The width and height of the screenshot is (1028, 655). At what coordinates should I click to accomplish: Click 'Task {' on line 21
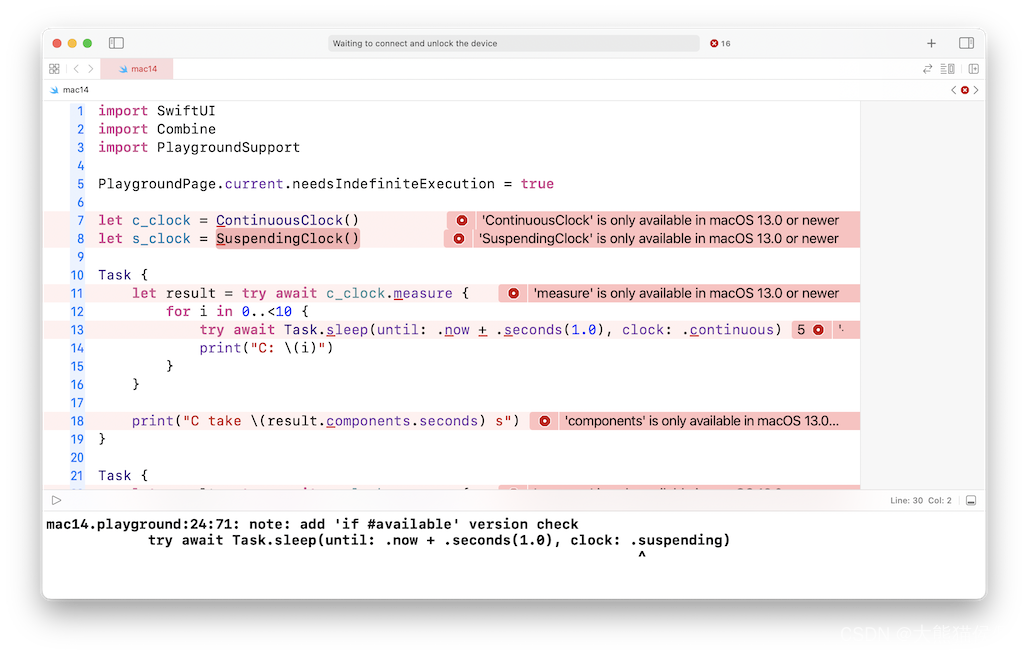coord(123,476)
